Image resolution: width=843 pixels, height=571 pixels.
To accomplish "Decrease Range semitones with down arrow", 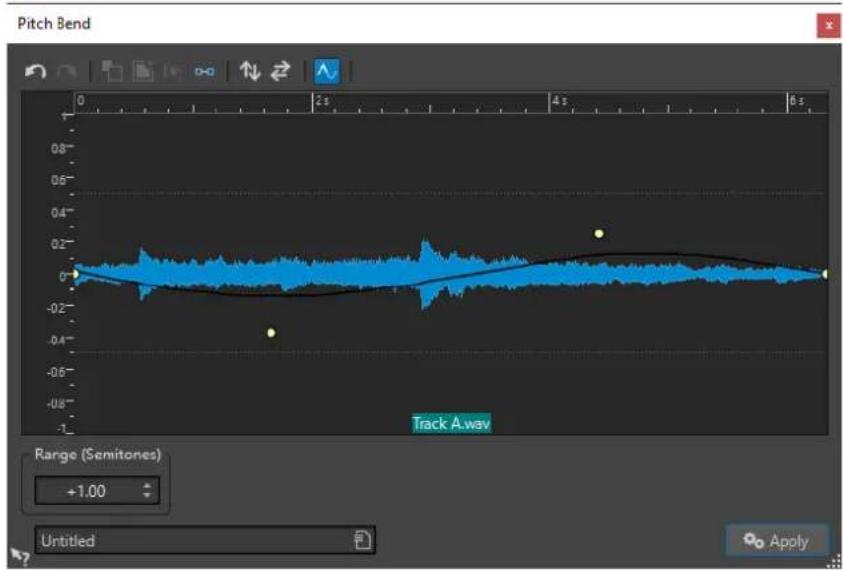I will coord(147,496).
